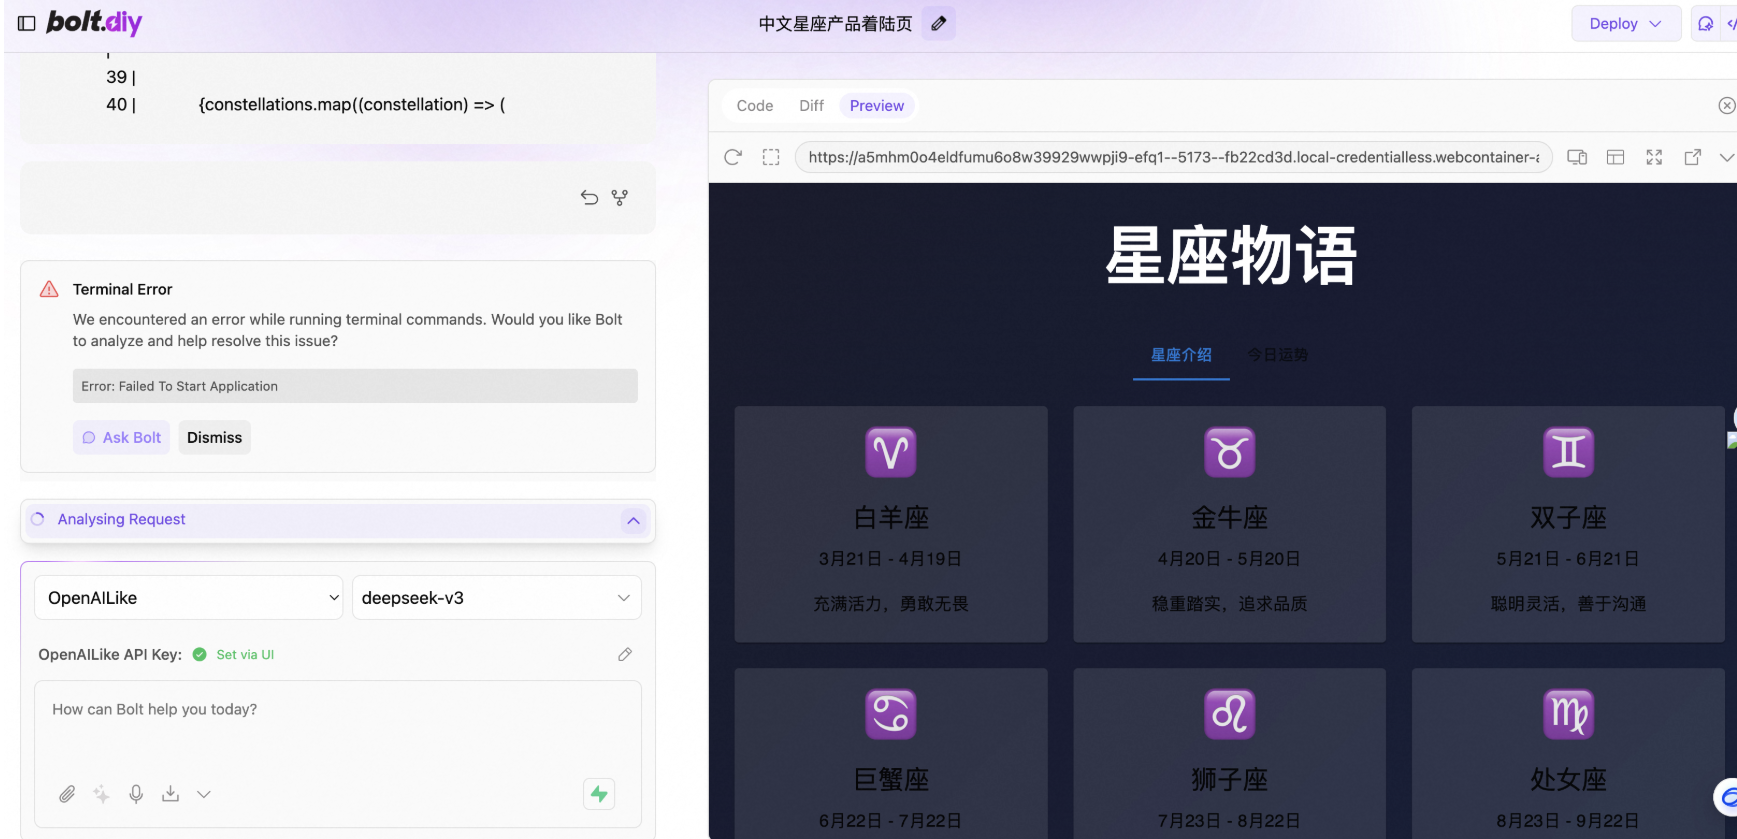This screenshot has height=839, width=1737.
Task: Open preview in a new window
Action: pos(1693,157)
